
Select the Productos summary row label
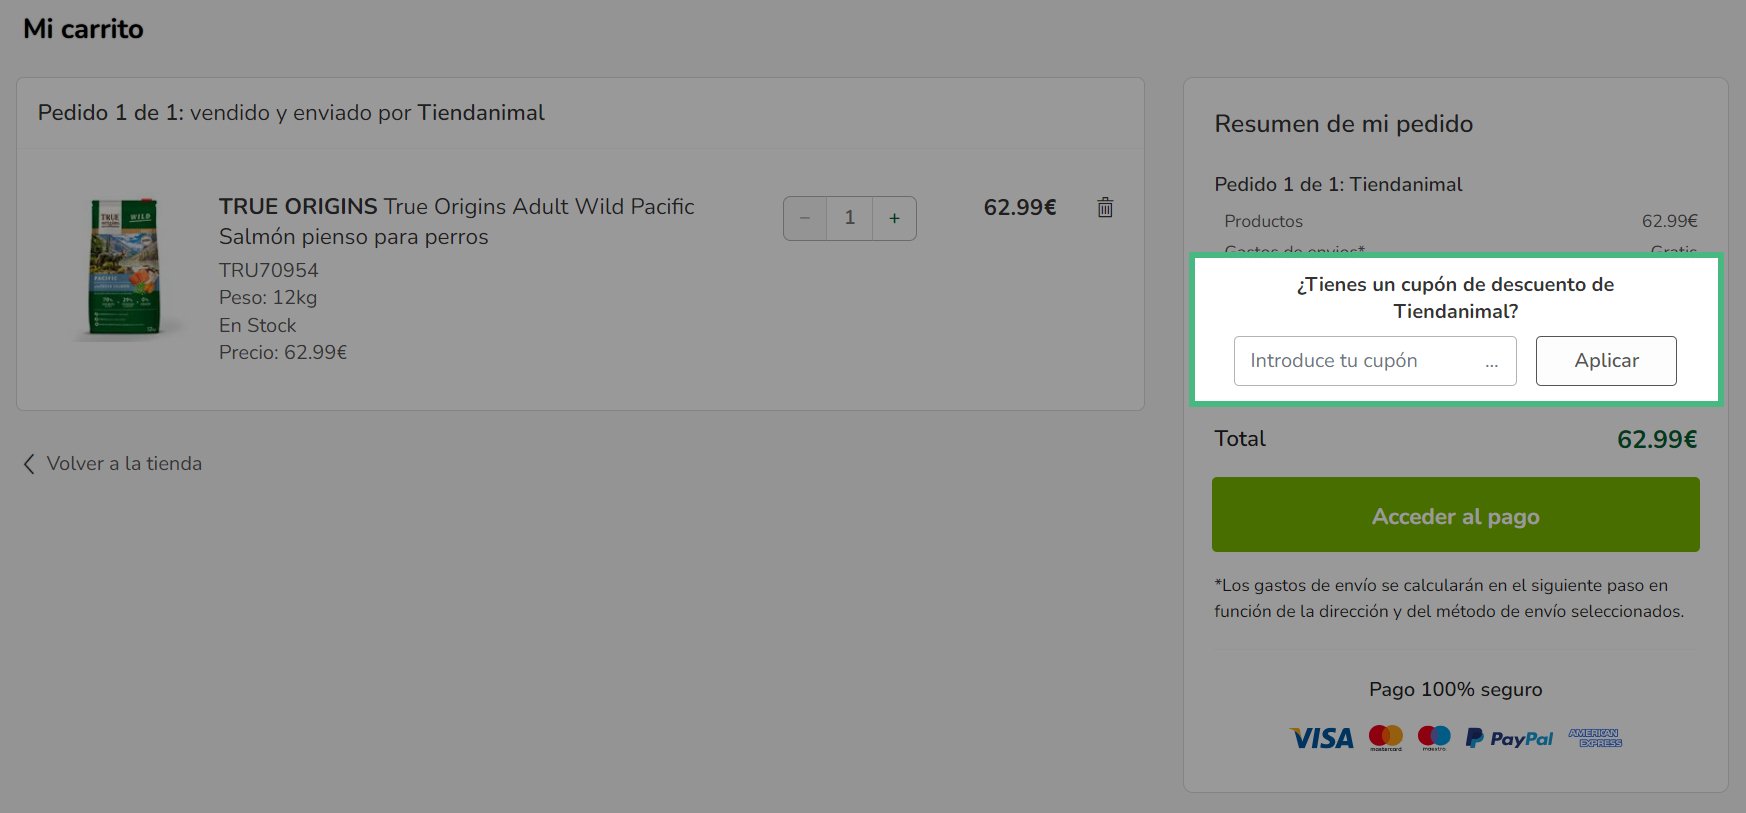pyautogui.click(x=1263, y=221)
